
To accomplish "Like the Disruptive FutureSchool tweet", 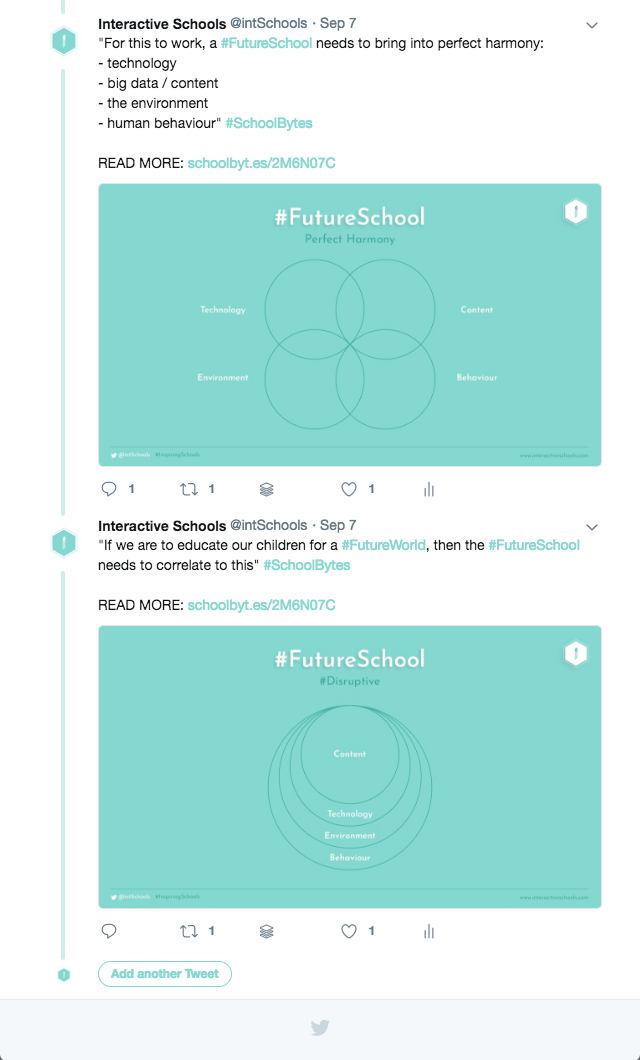I will pyautogui.click(x=349, y=931).
